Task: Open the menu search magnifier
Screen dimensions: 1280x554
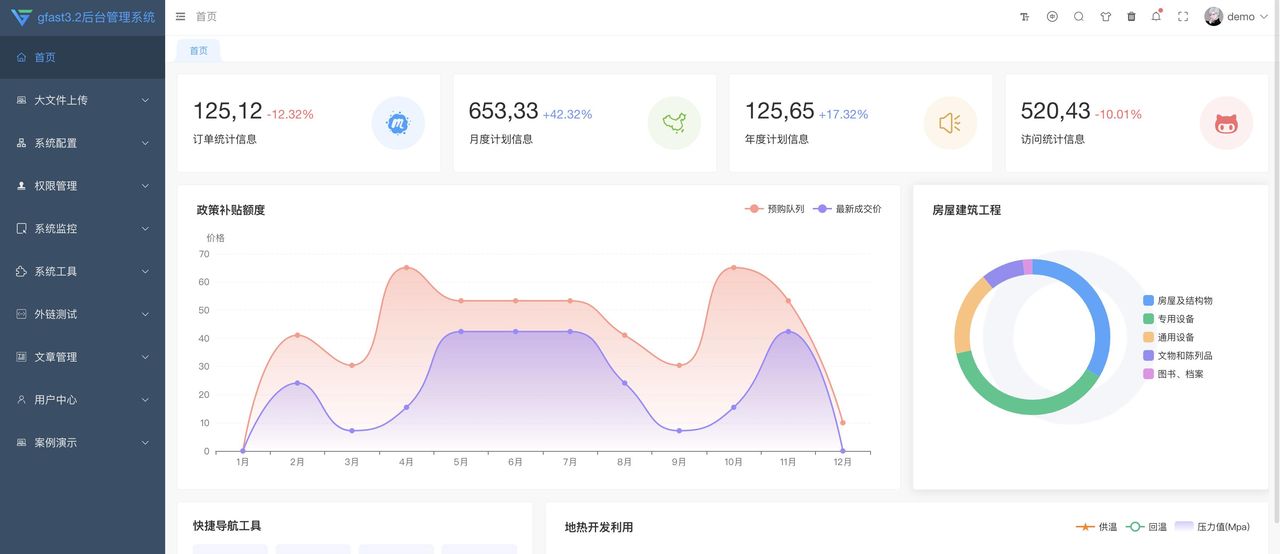Action: click(x=1079, y=17)
